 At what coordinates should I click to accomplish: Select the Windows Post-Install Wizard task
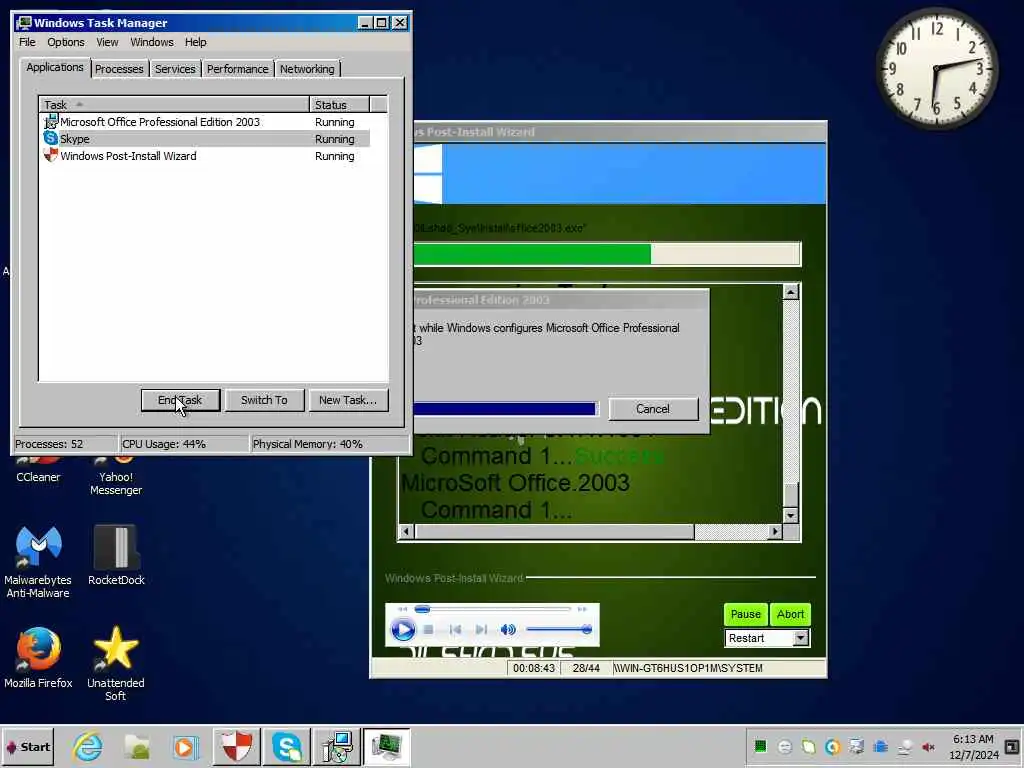[204, 156]
